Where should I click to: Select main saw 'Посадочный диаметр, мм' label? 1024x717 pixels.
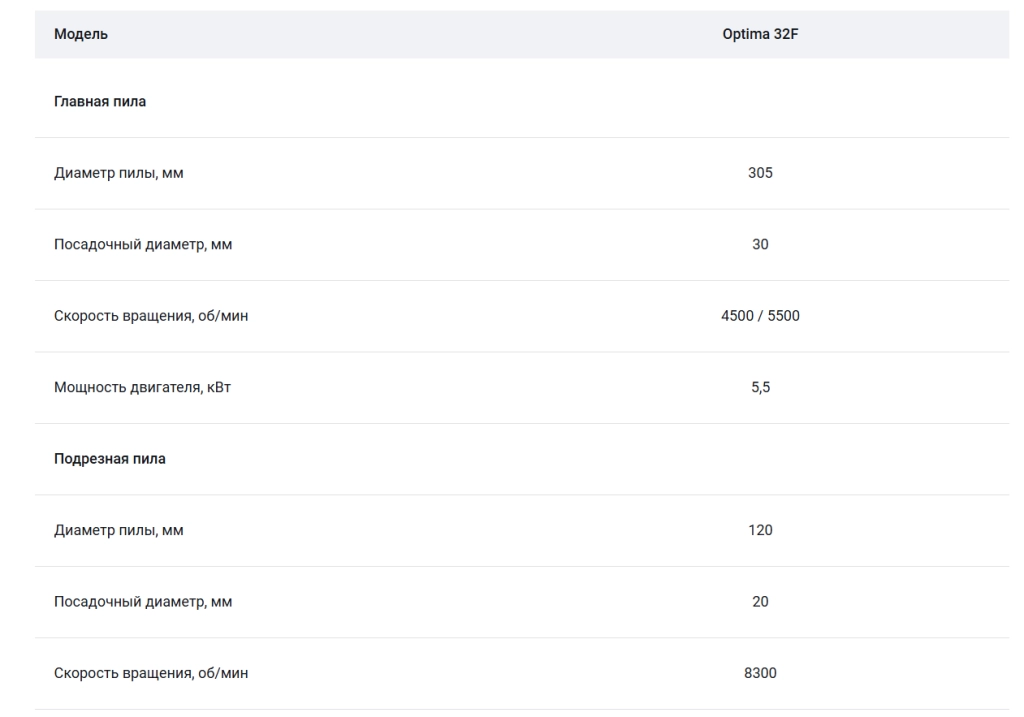pos(143,244)
